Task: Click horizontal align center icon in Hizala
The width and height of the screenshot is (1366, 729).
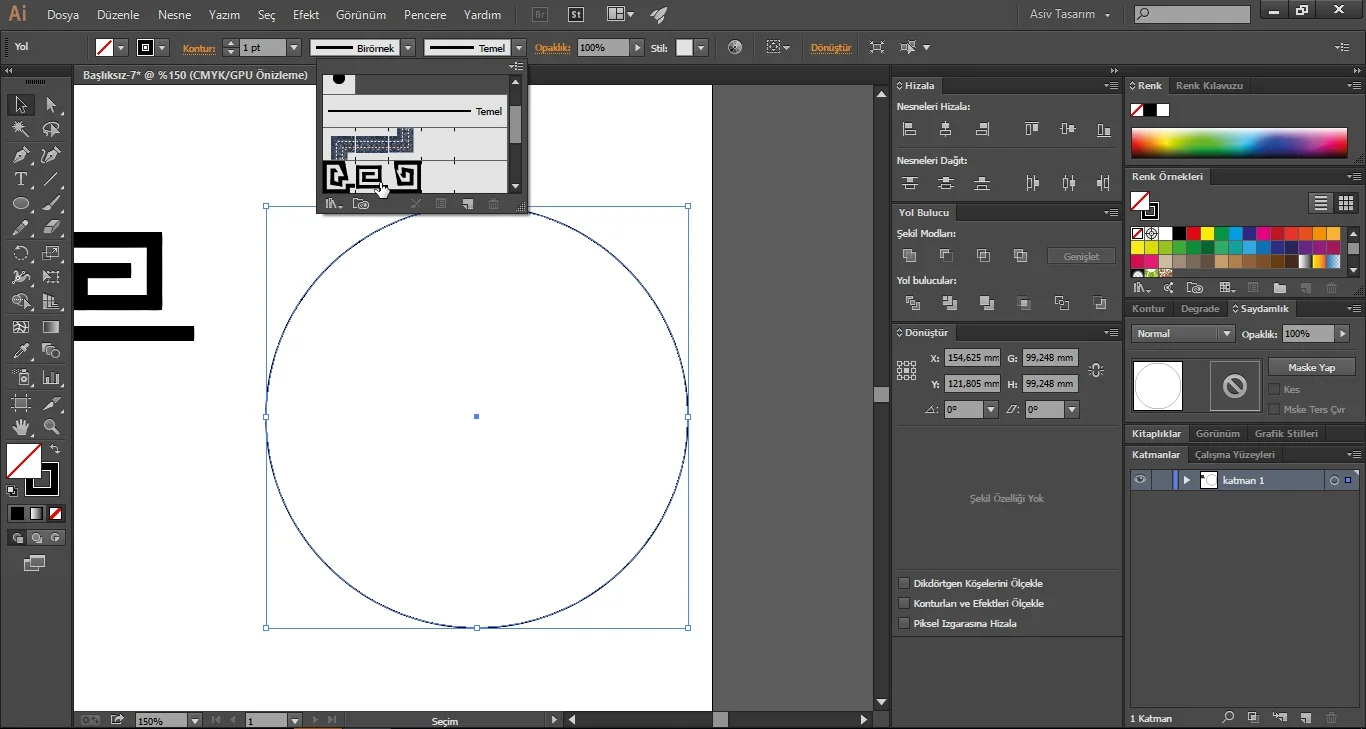Action: click(946, 129)
